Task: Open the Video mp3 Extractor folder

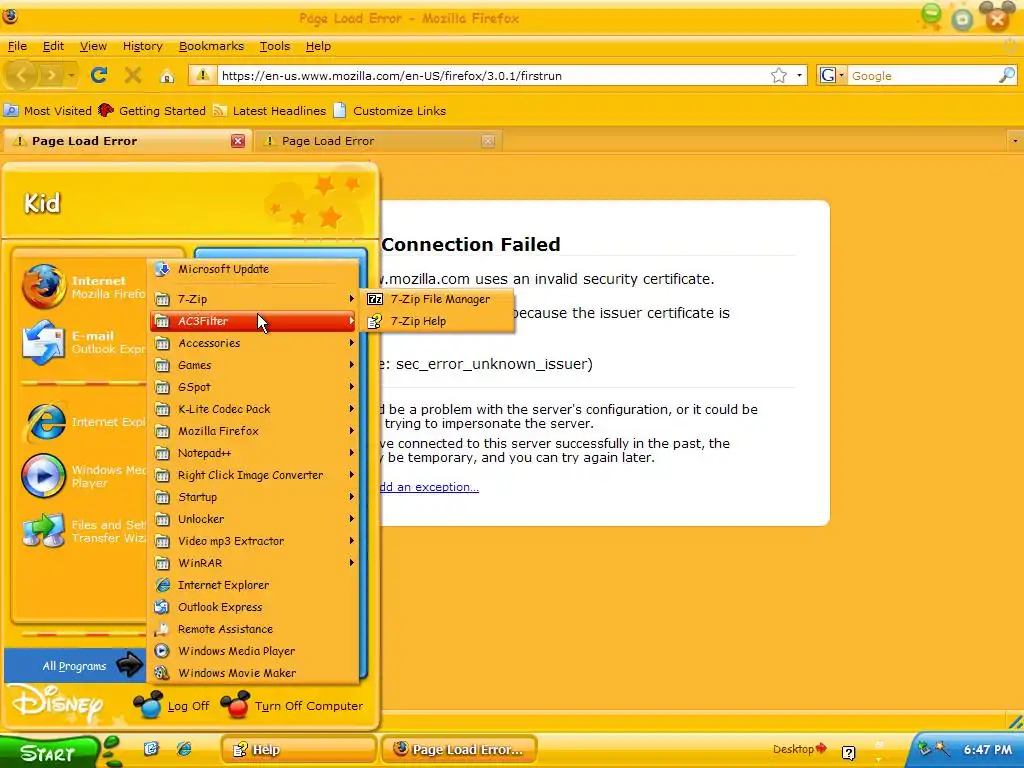Action: point(255,541)
